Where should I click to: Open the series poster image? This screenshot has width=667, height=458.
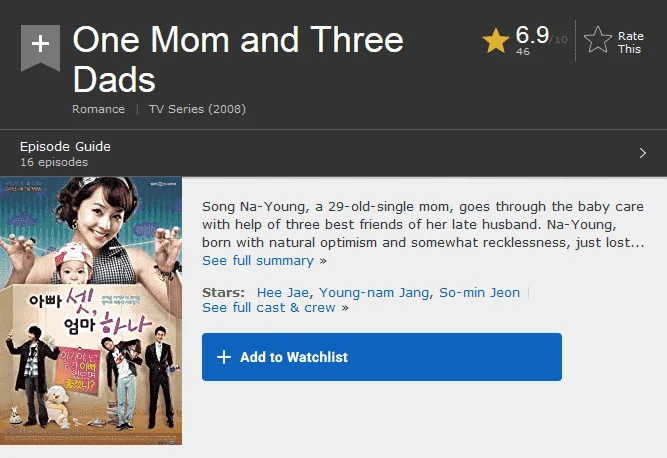coord(91,311)
